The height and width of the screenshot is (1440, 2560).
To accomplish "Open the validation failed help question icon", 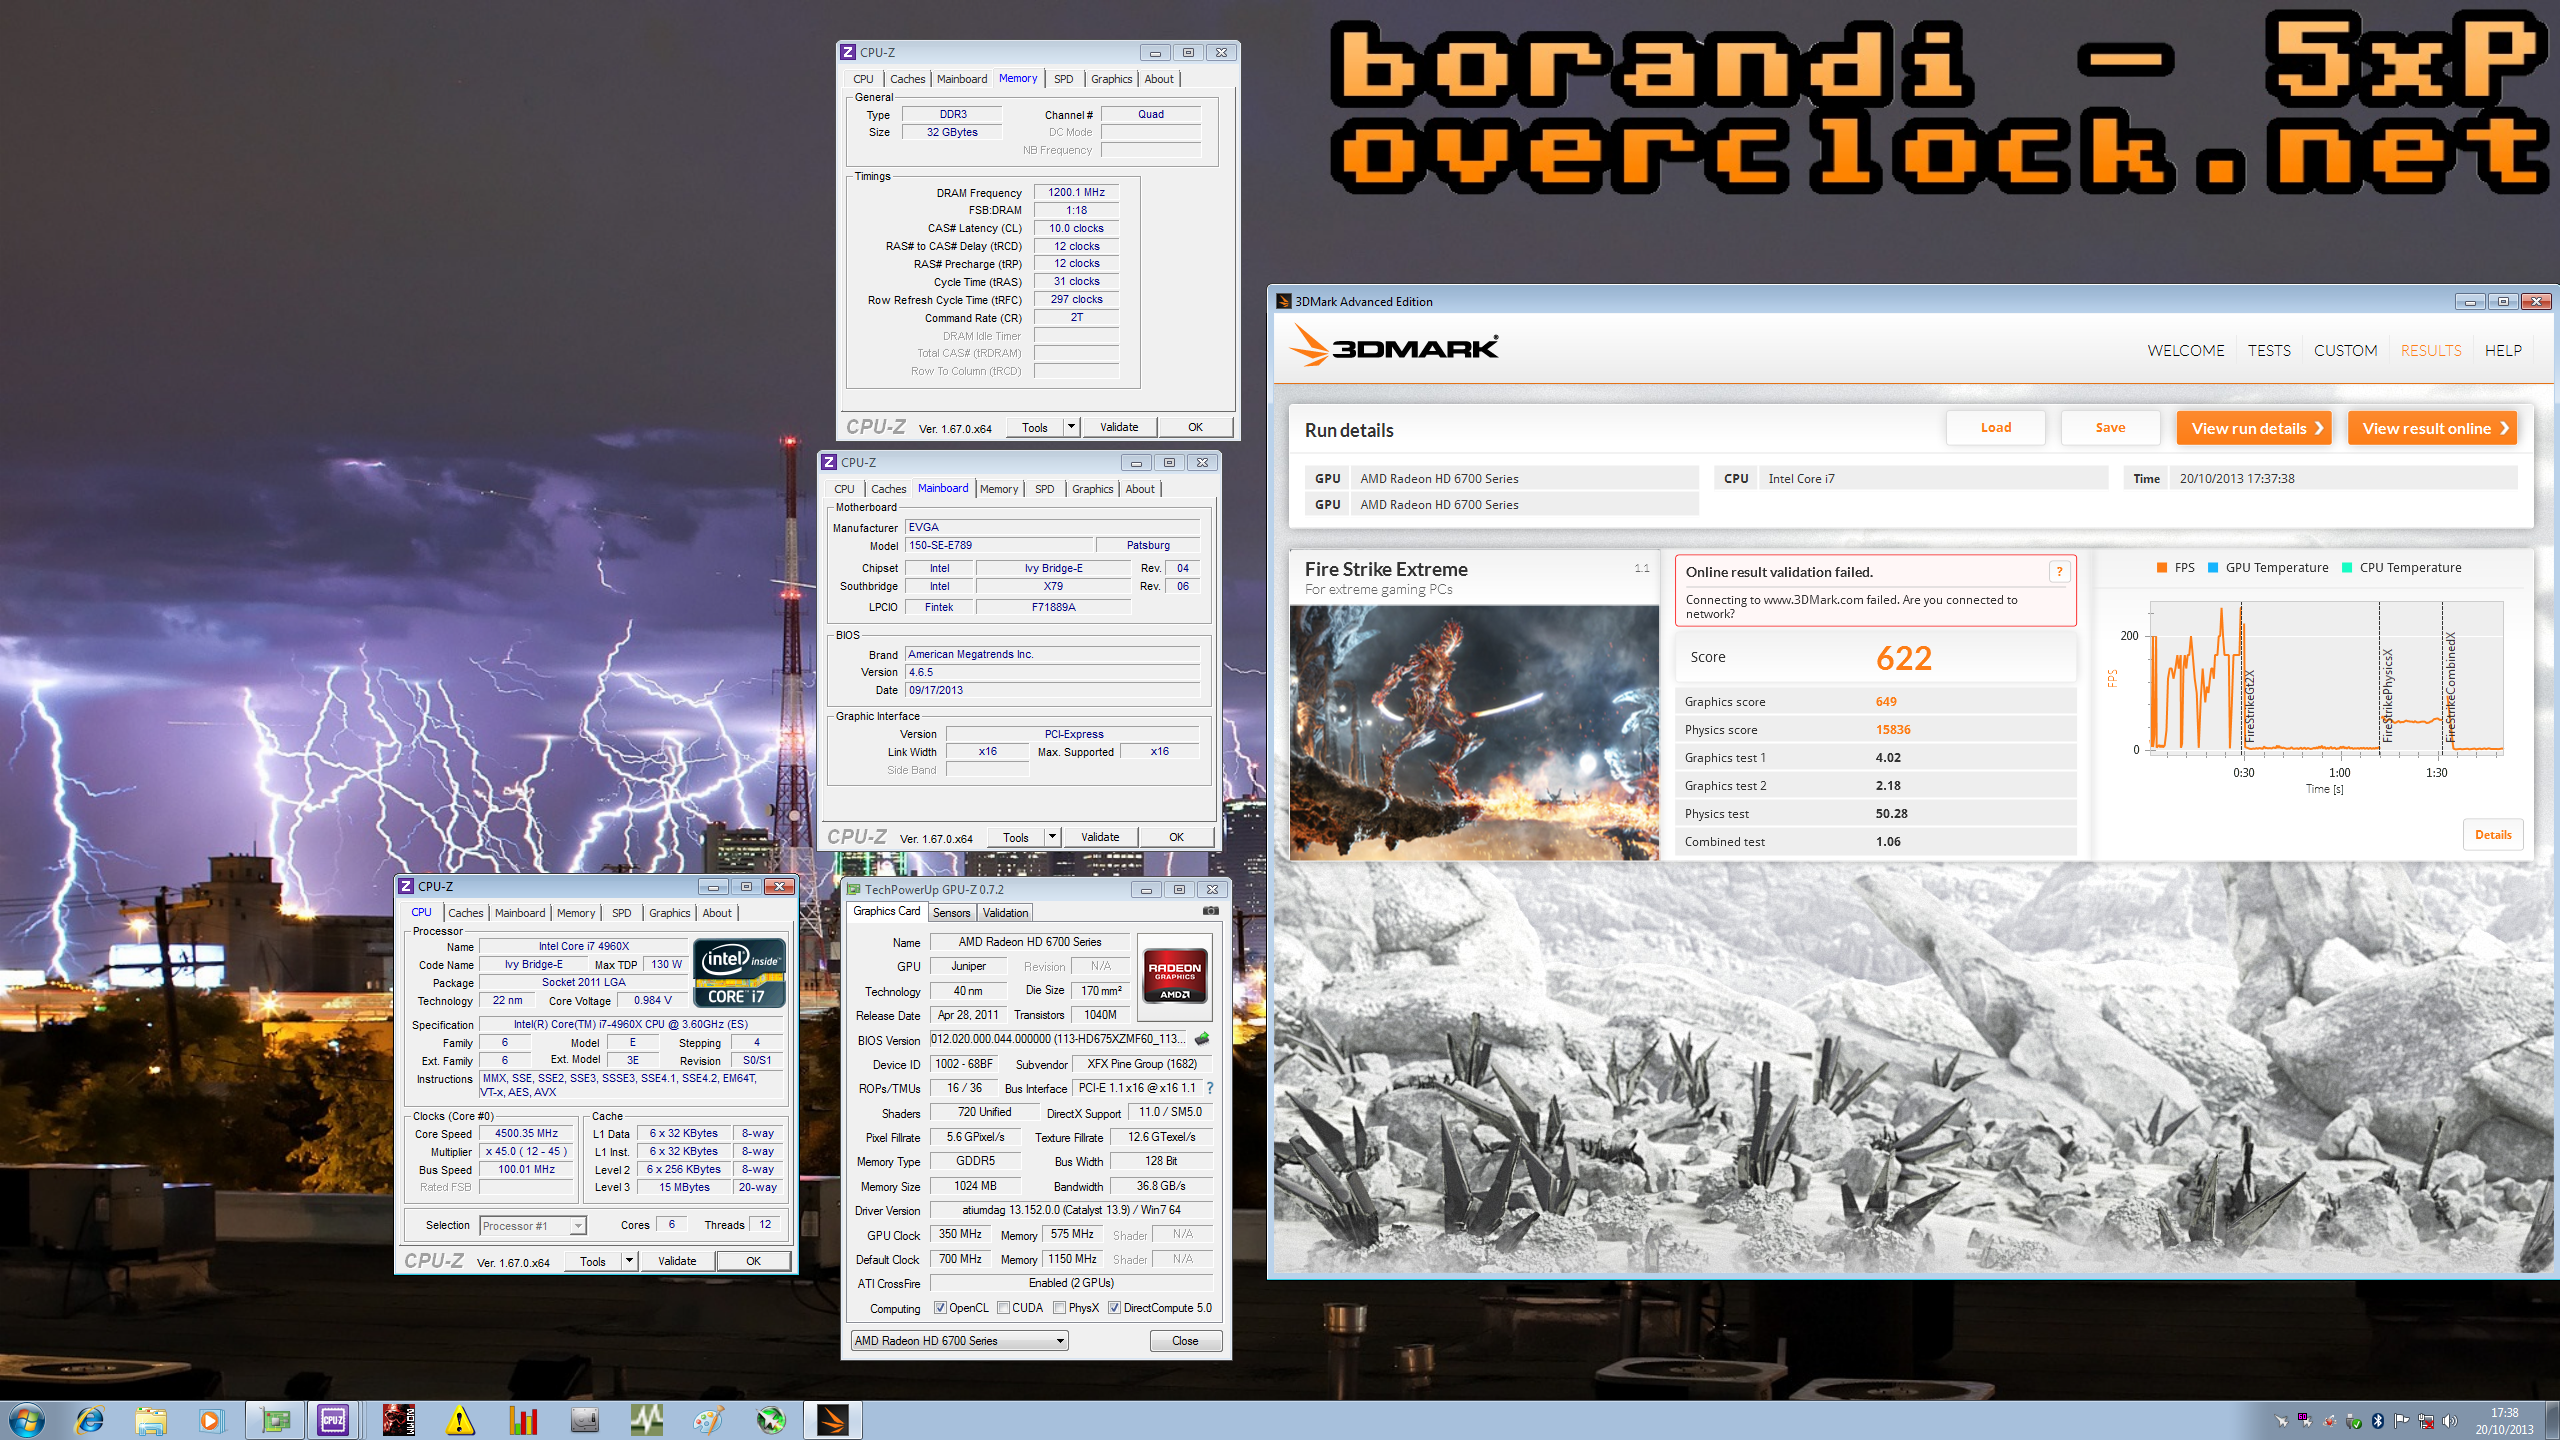I will (2059, 572).
